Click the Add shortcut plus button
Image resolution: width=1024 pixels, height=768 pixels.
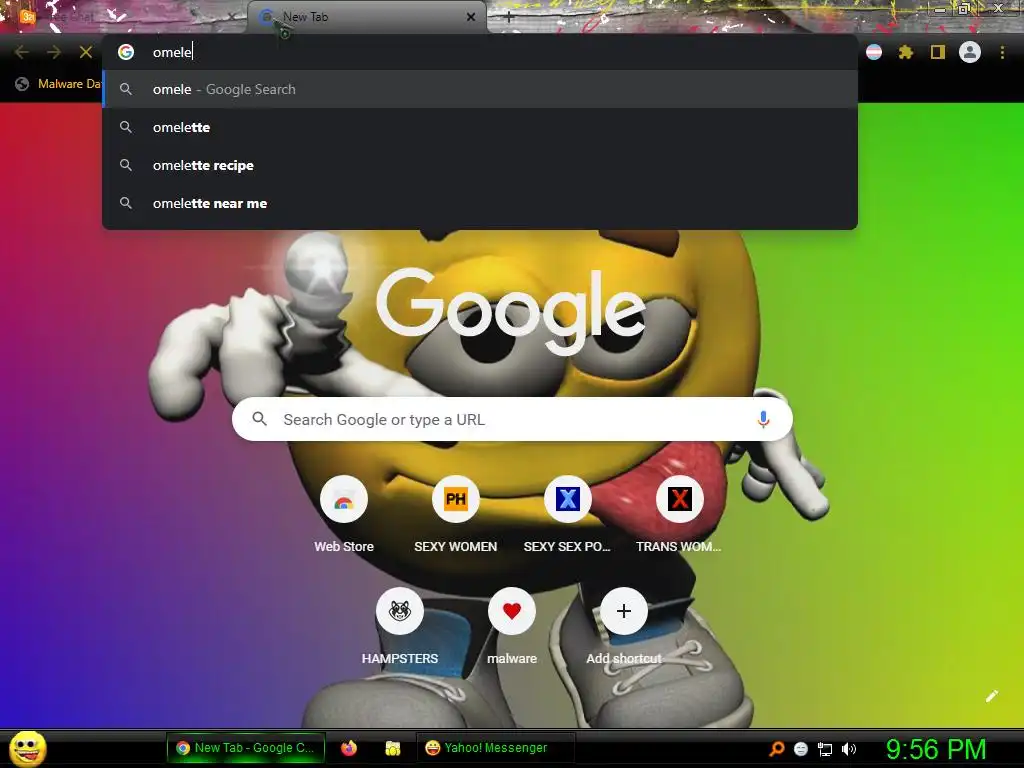[x=624, y=611]
